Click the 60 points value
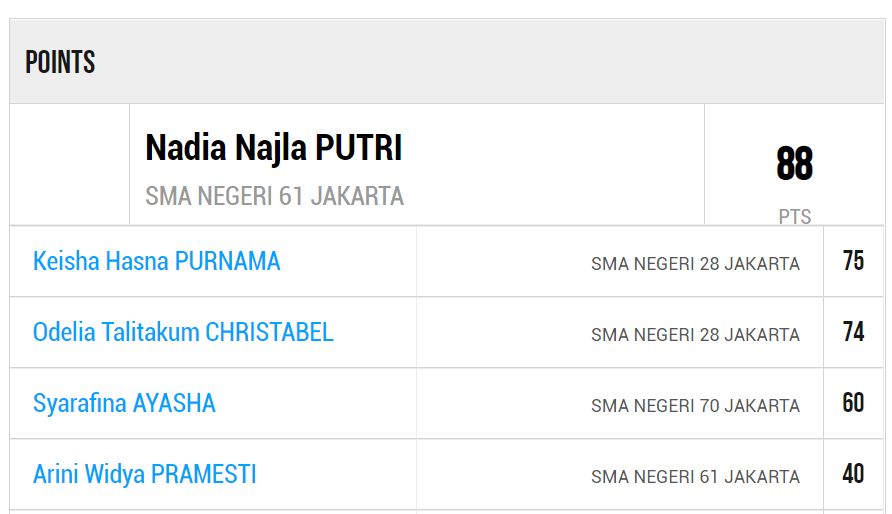The image size is (892, 514). pyautogui.click(x=853, y=403)
